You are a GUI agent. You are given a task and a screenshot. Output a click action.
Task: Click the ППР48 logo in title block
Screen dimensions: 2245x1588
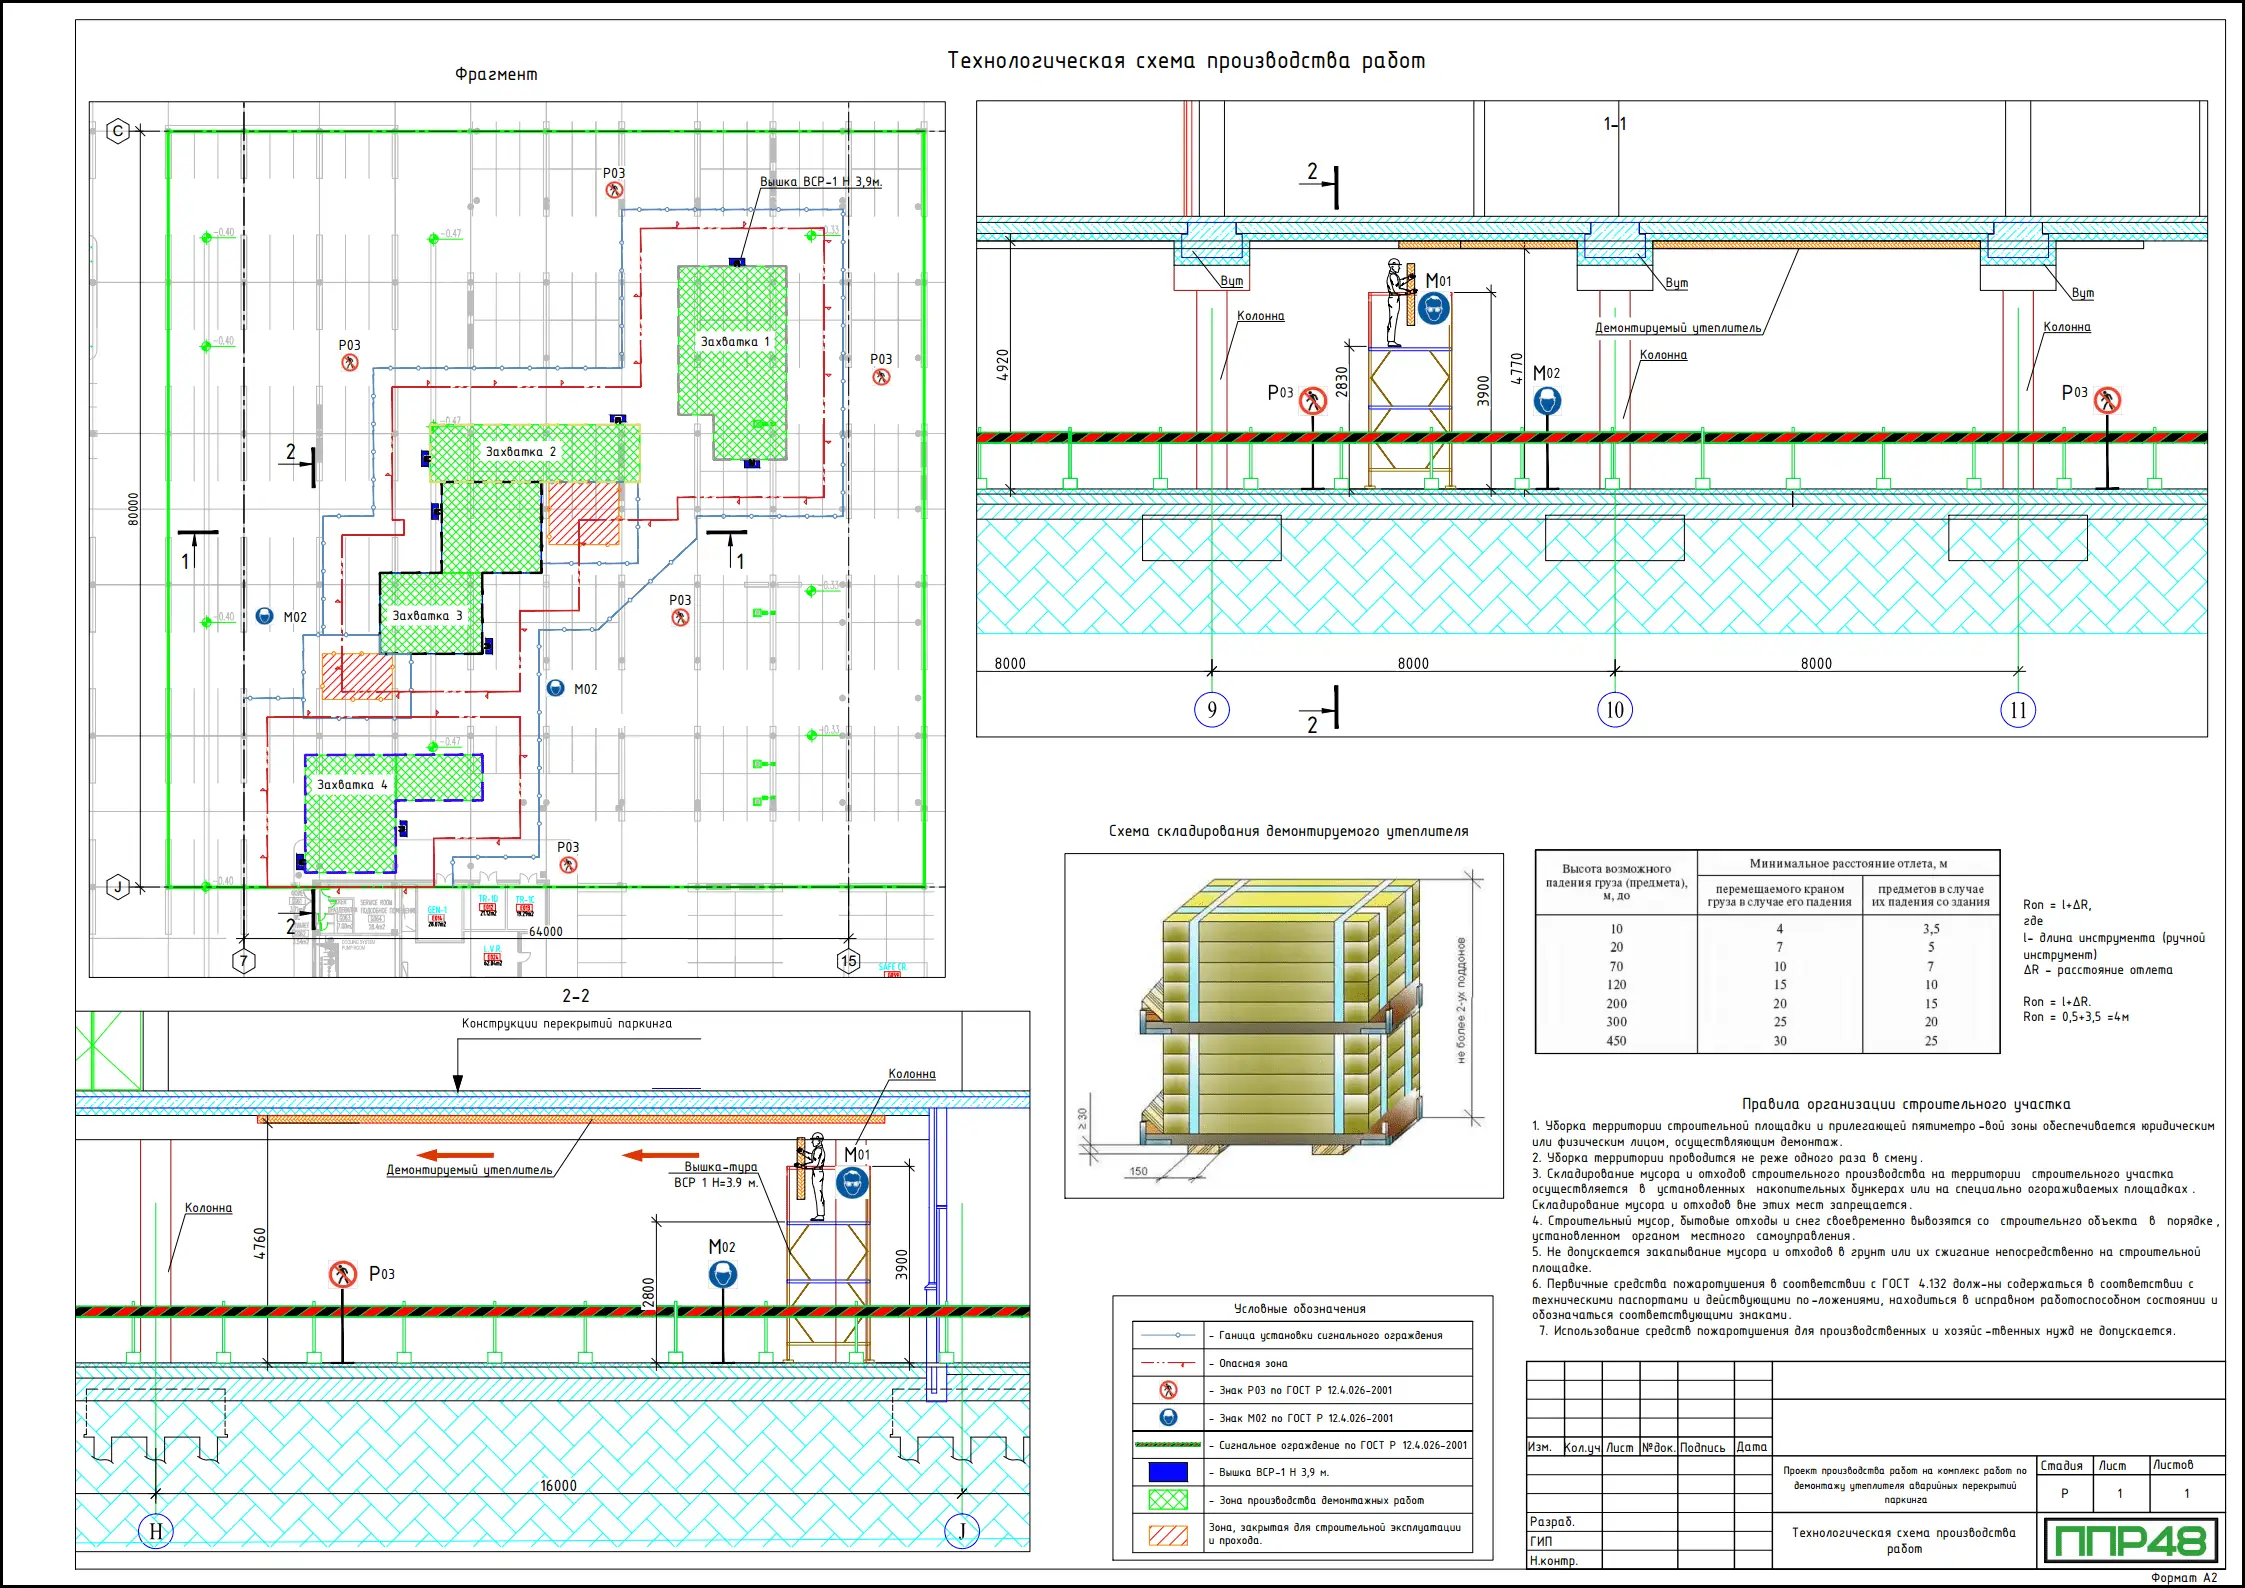point(2130,1540)
